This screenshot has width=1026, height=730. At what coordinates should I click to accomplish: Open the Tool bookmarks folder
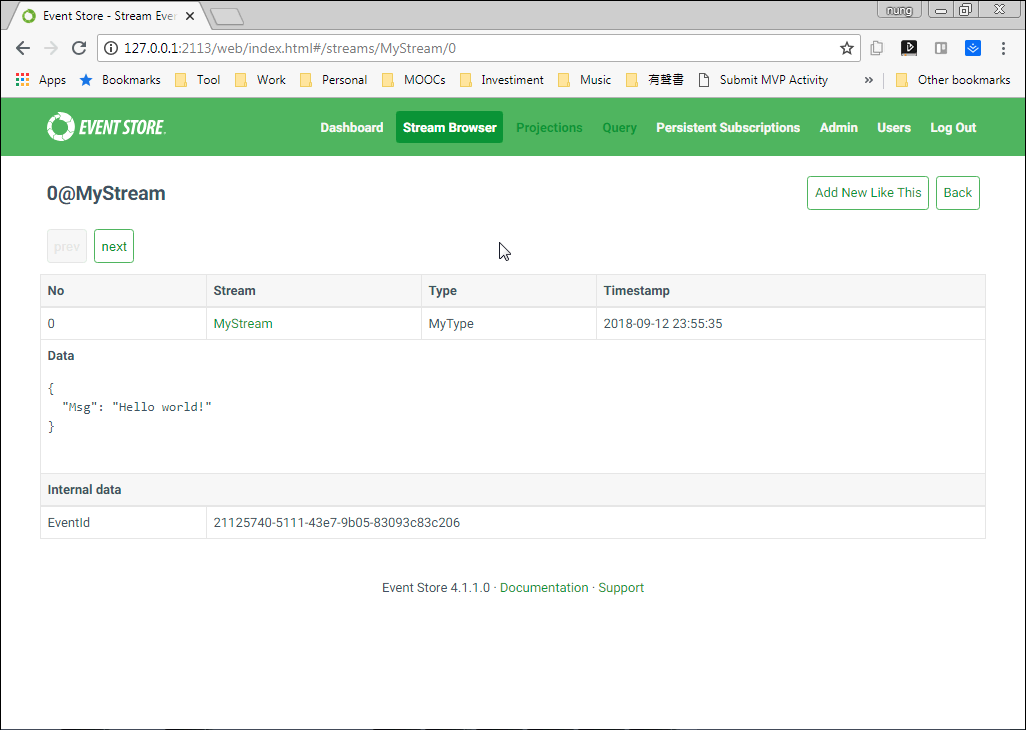pyautogui.click(x=198, y=80)
